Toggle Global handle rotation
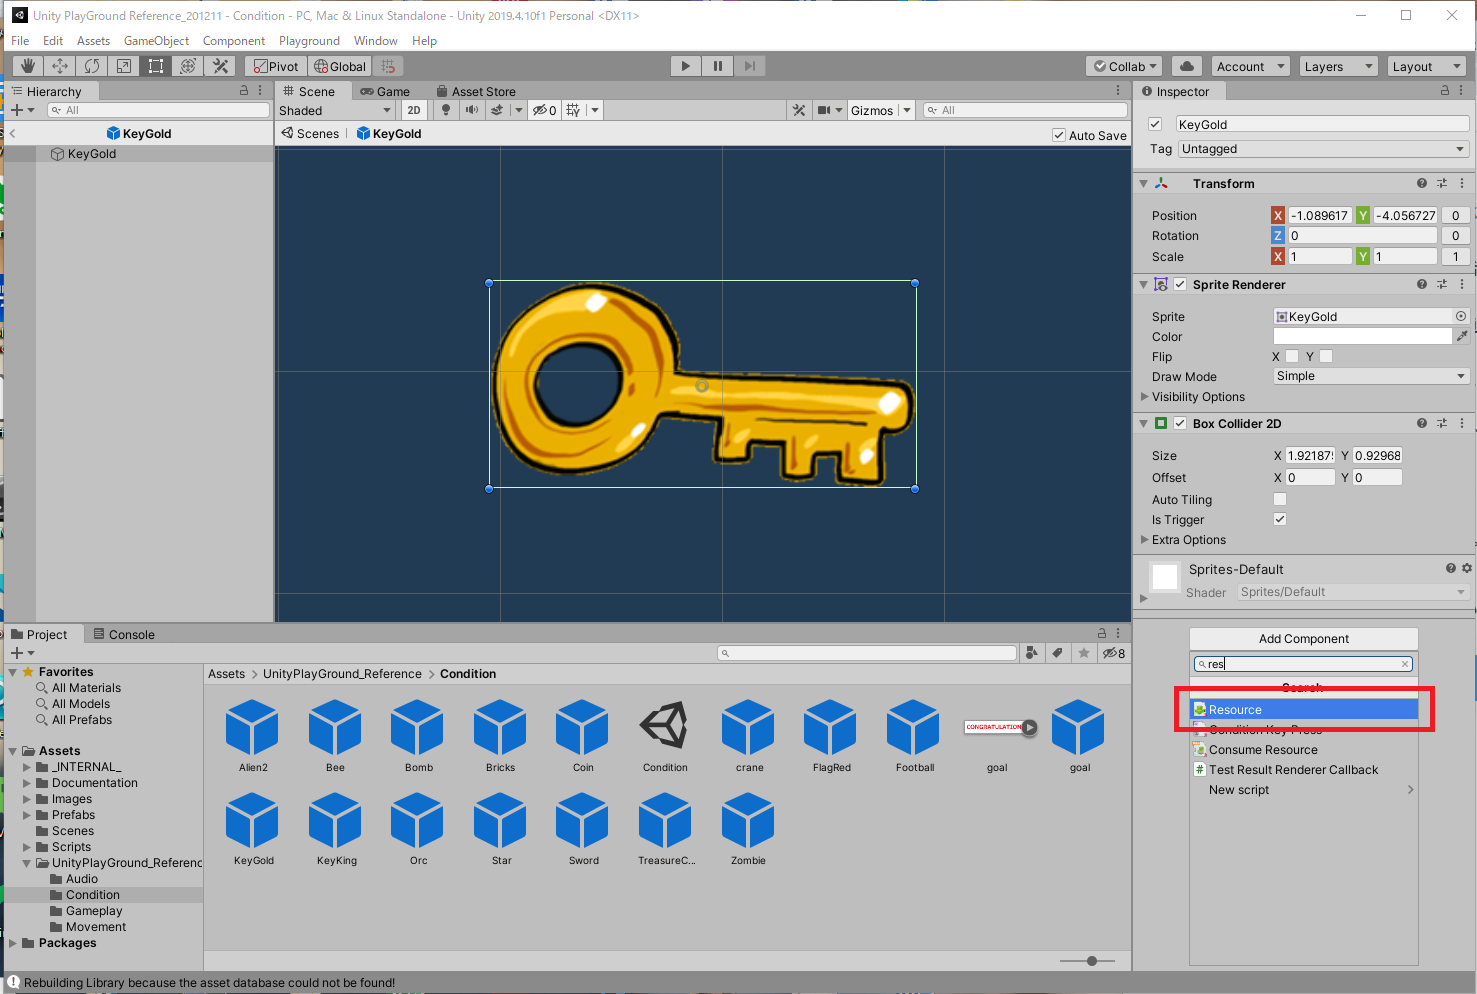This screenshot has height=994, width=1477. pyautogui.click(x=340, y=66)
